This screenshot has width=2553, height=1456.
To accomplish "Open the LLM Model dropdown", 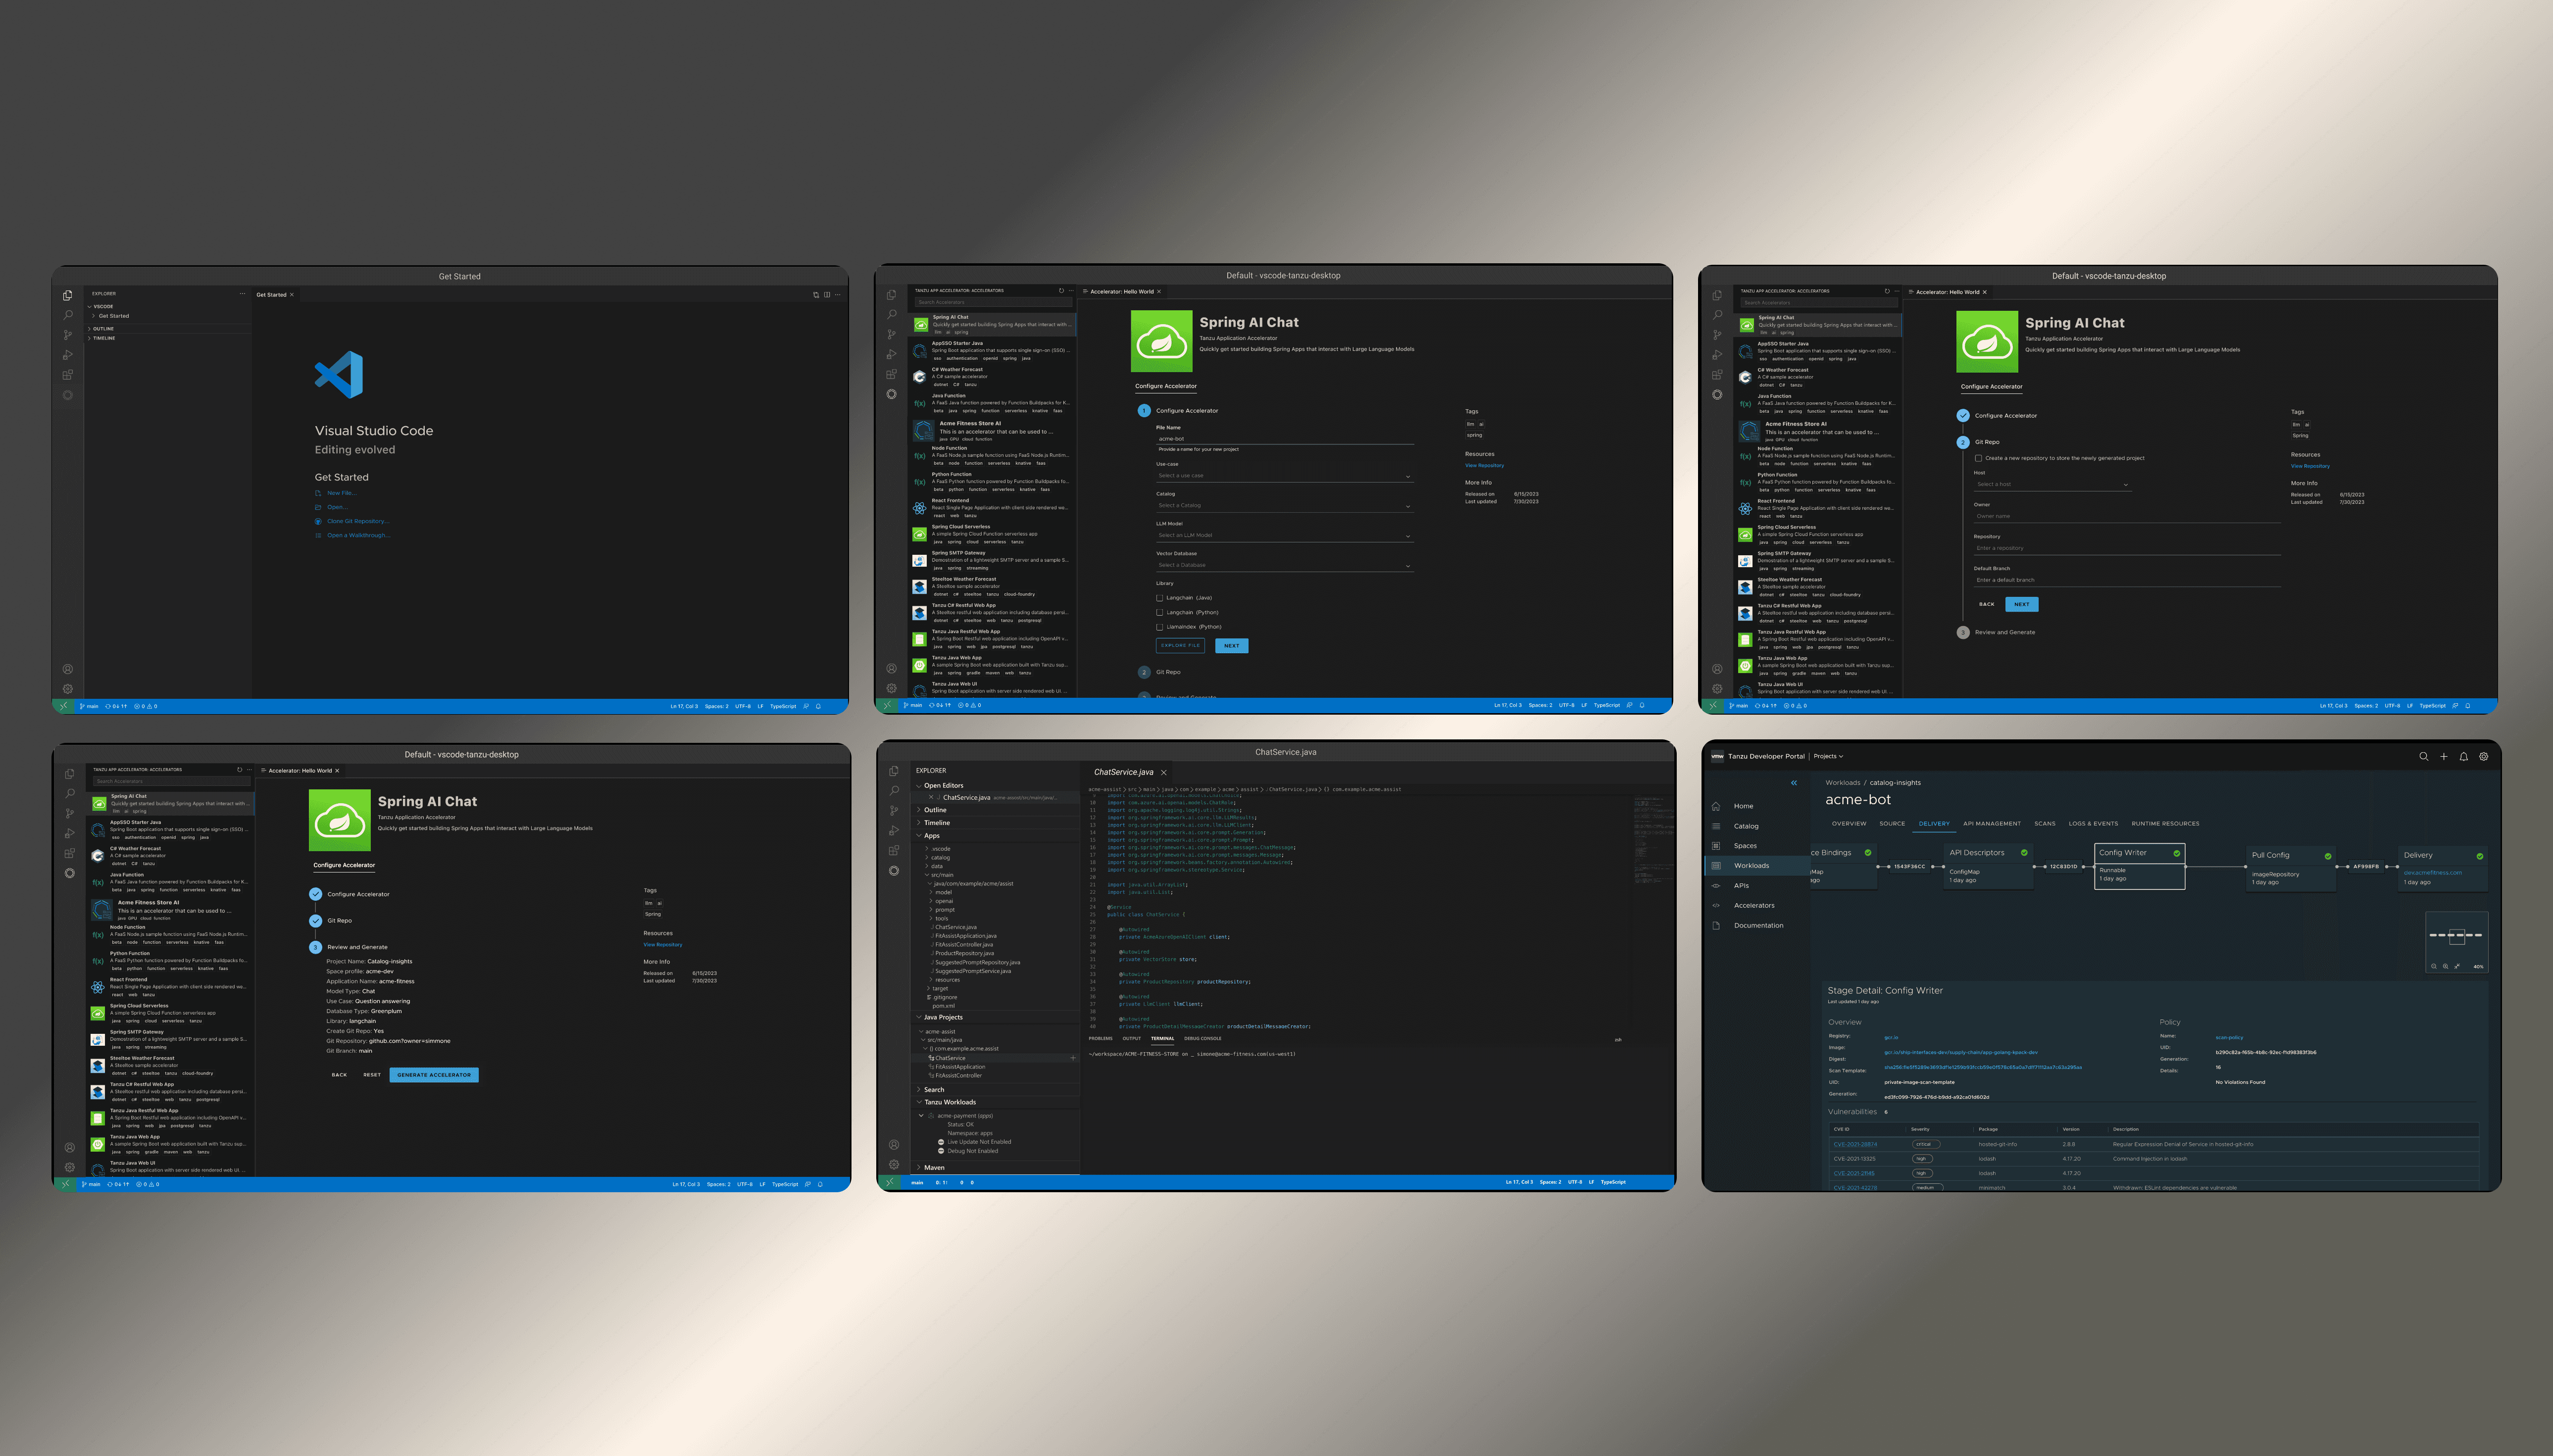I will tap(1284, 535).
